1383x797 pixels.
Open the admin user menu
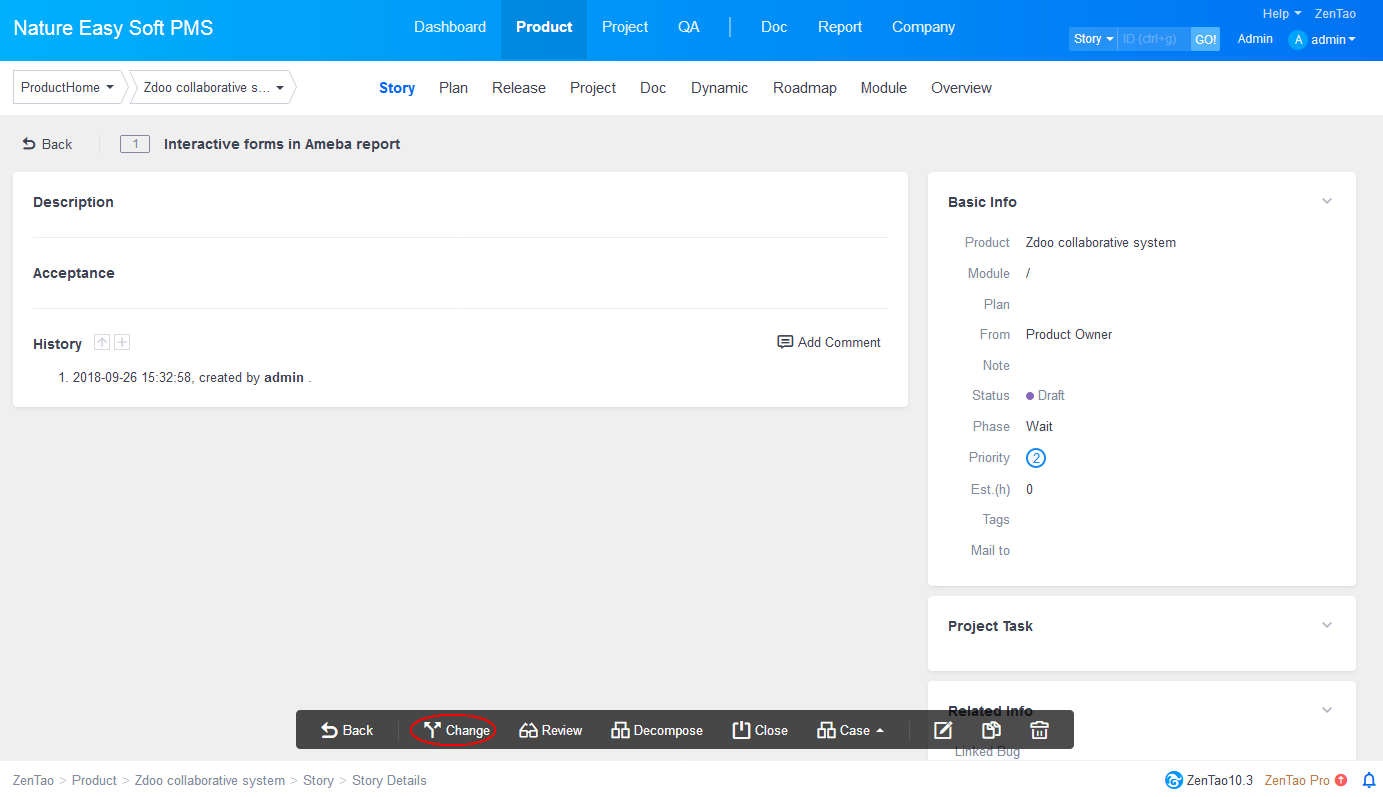tap(1323, 40)
